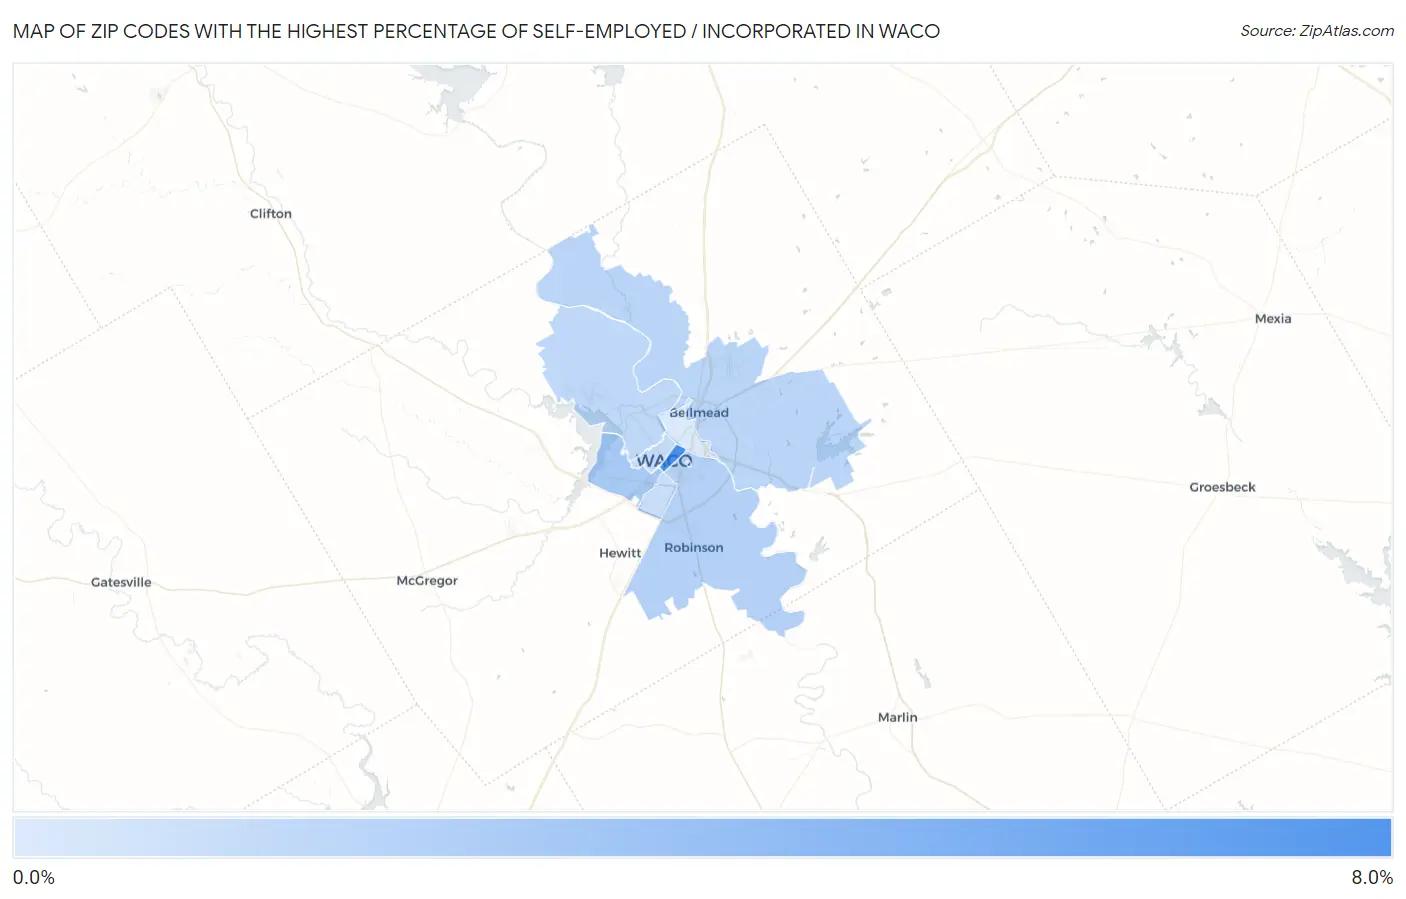1406x899 pixels.
Task: Click the Marlin city label
Action: coord(897,717)
